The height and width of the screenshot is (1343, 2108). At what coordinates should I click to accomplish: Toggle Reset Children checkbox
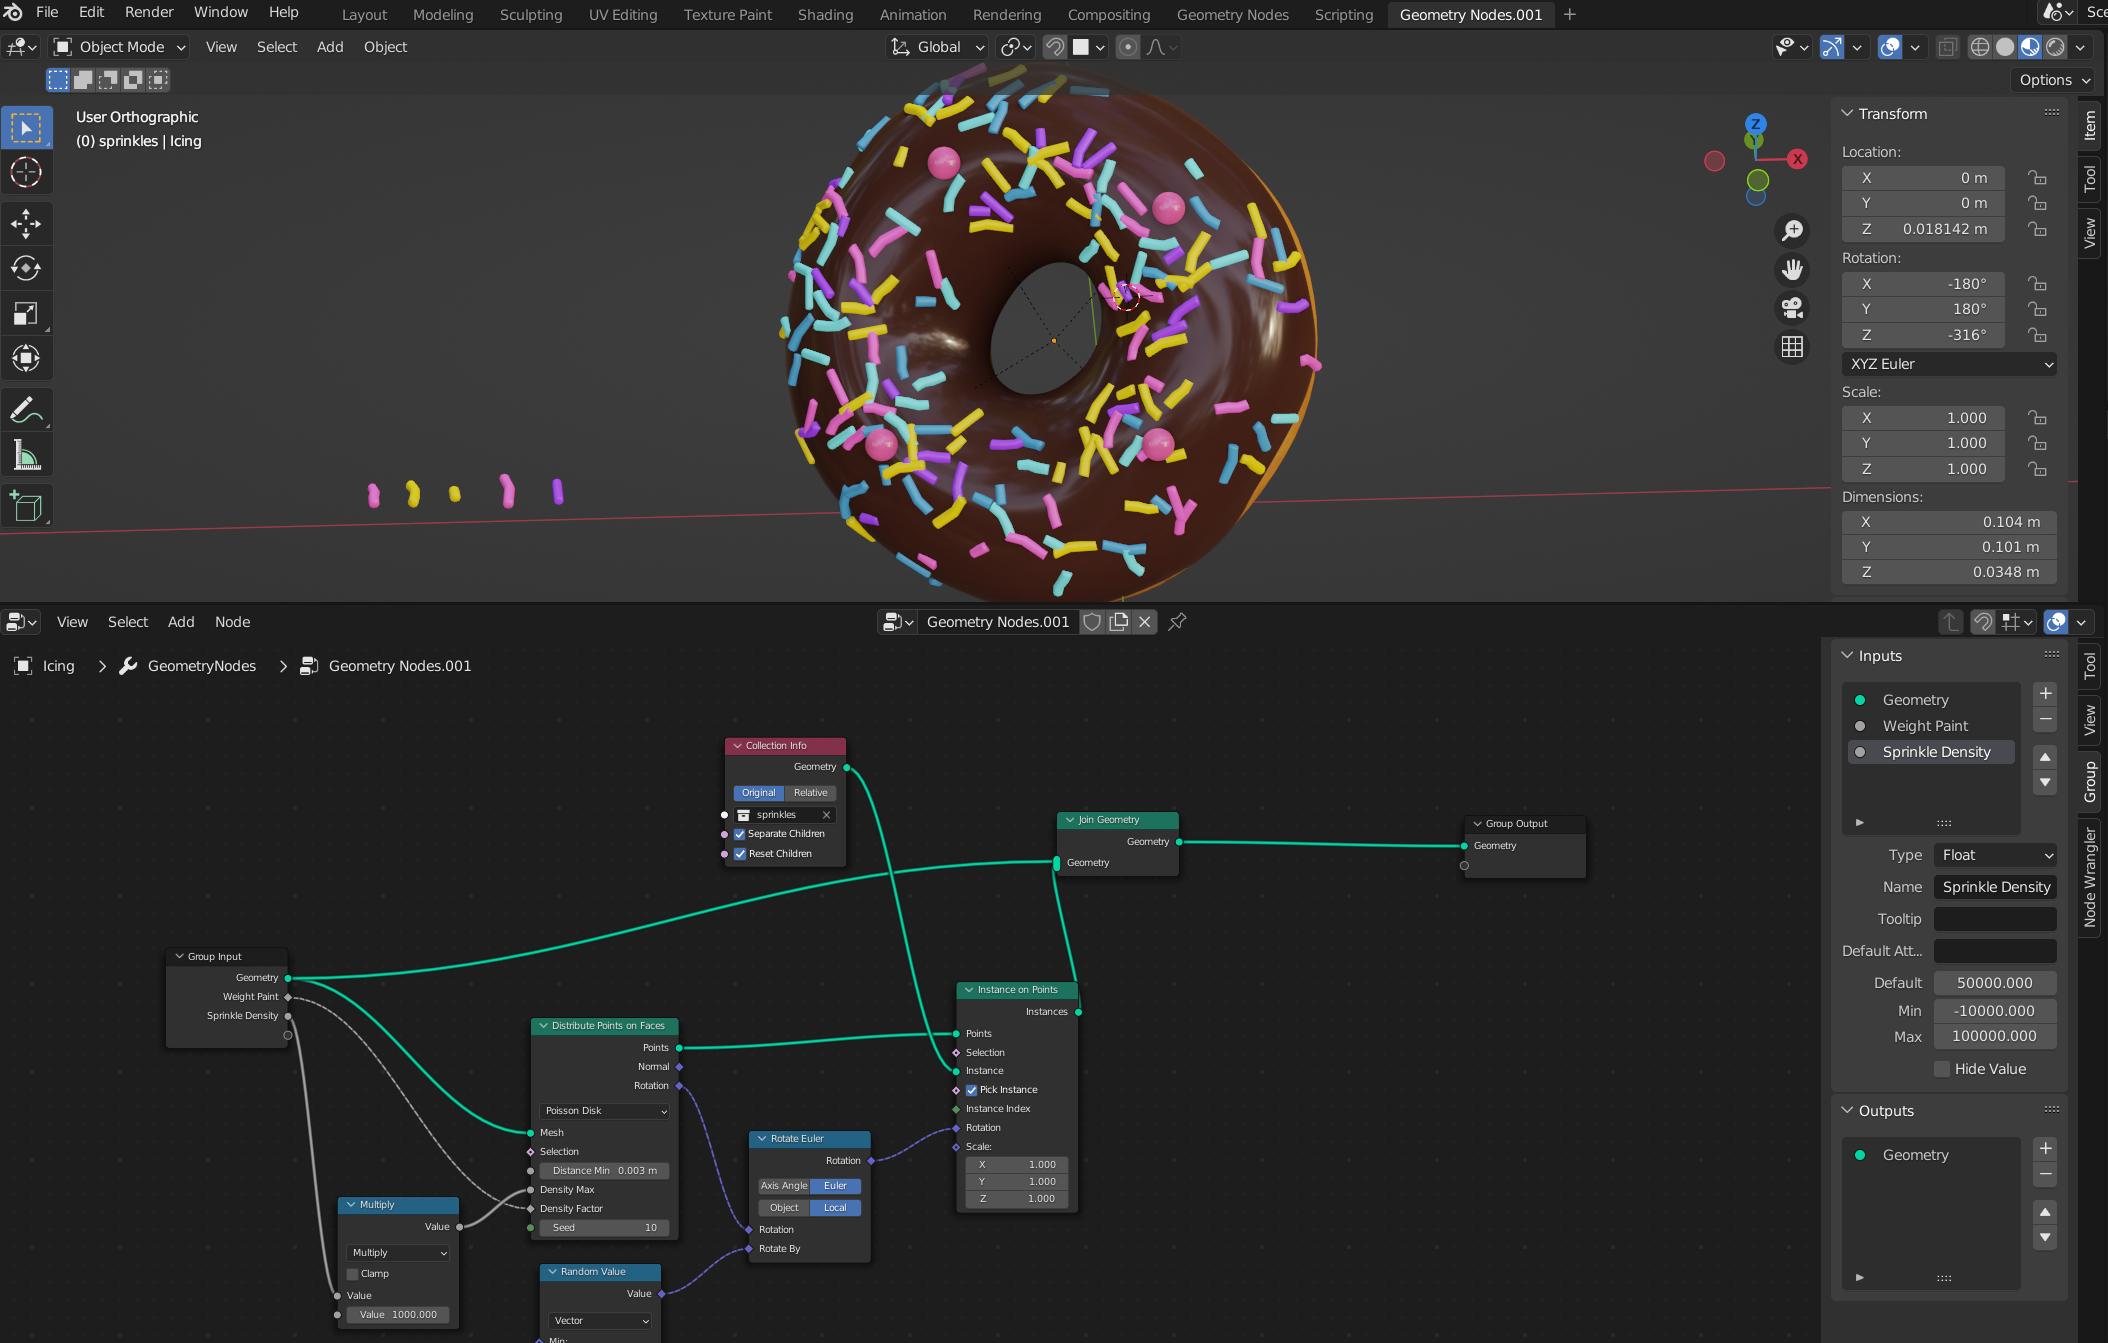(740, 854)
